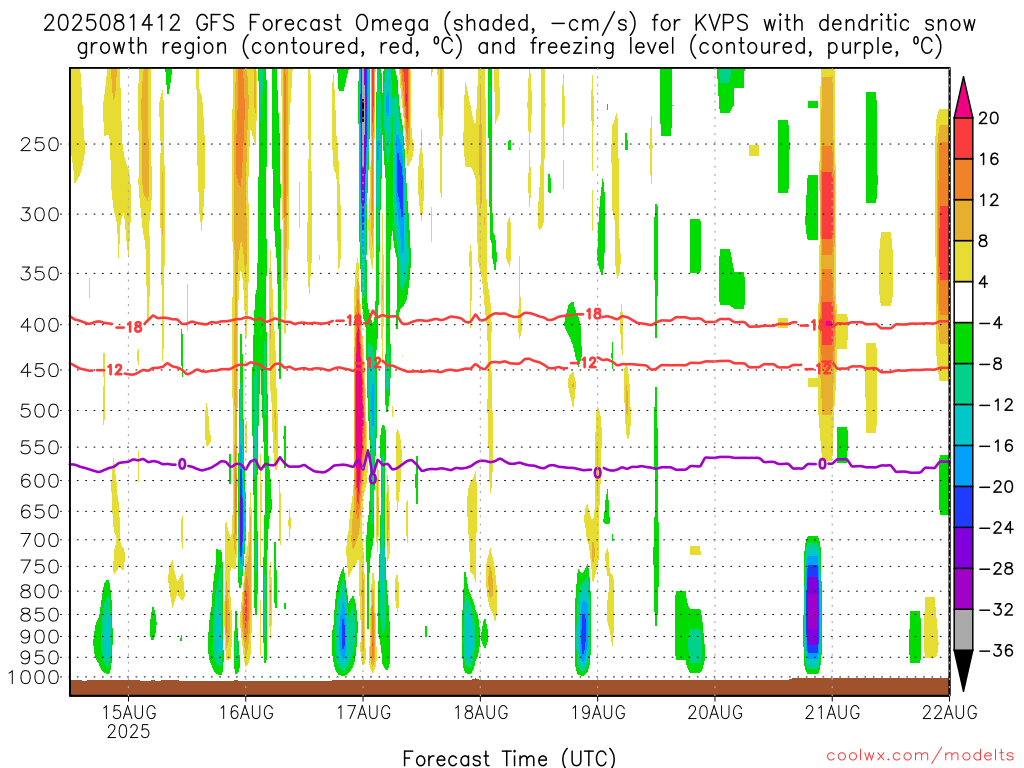This screenshot has width=1024, height=768.
Task: Click the 450 pressure level label
Action: pos(40,370)
